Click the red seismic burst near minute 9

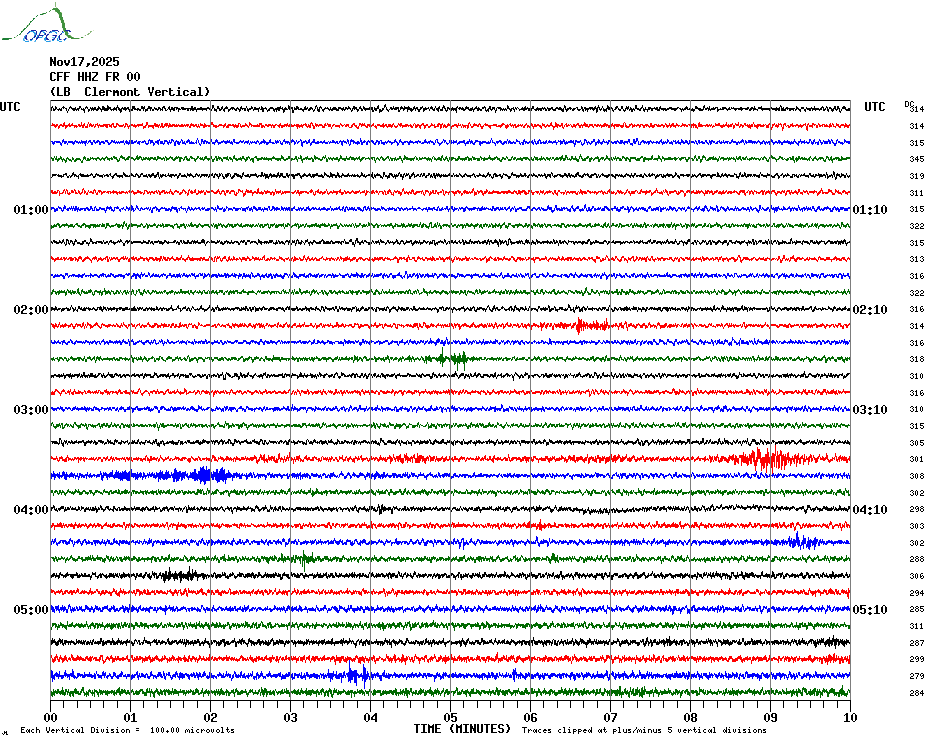771,459
